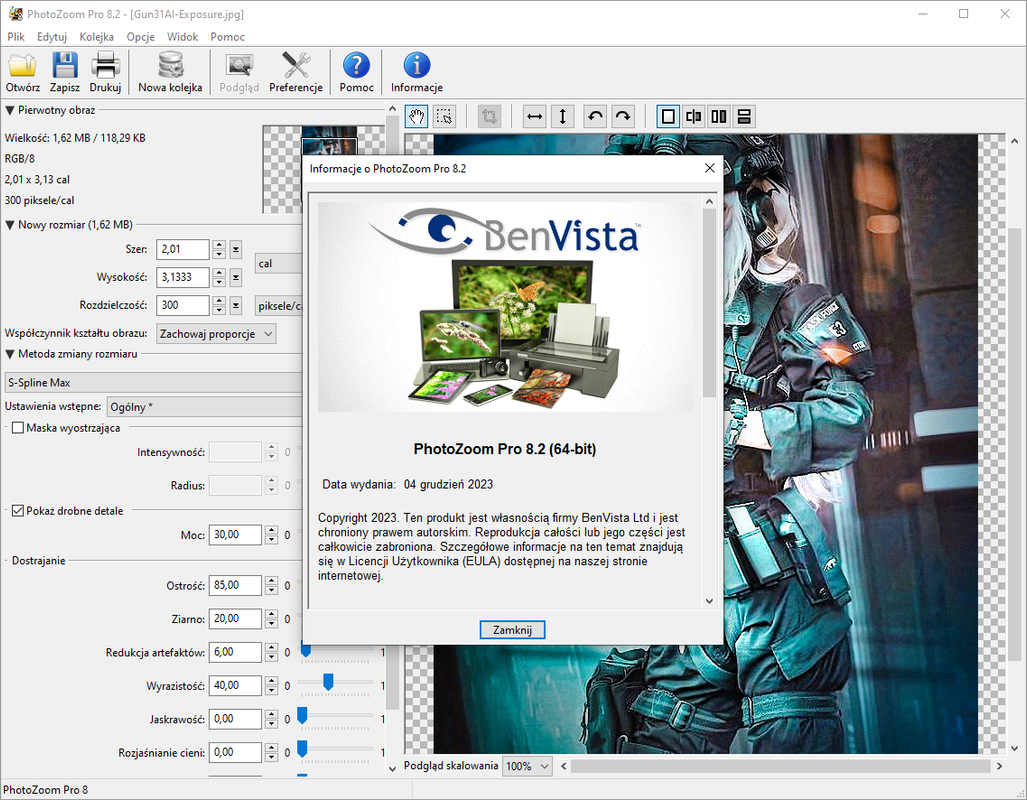Rotate the image counterclockwise
The image size is (1027, 800).
click(595, 117)
